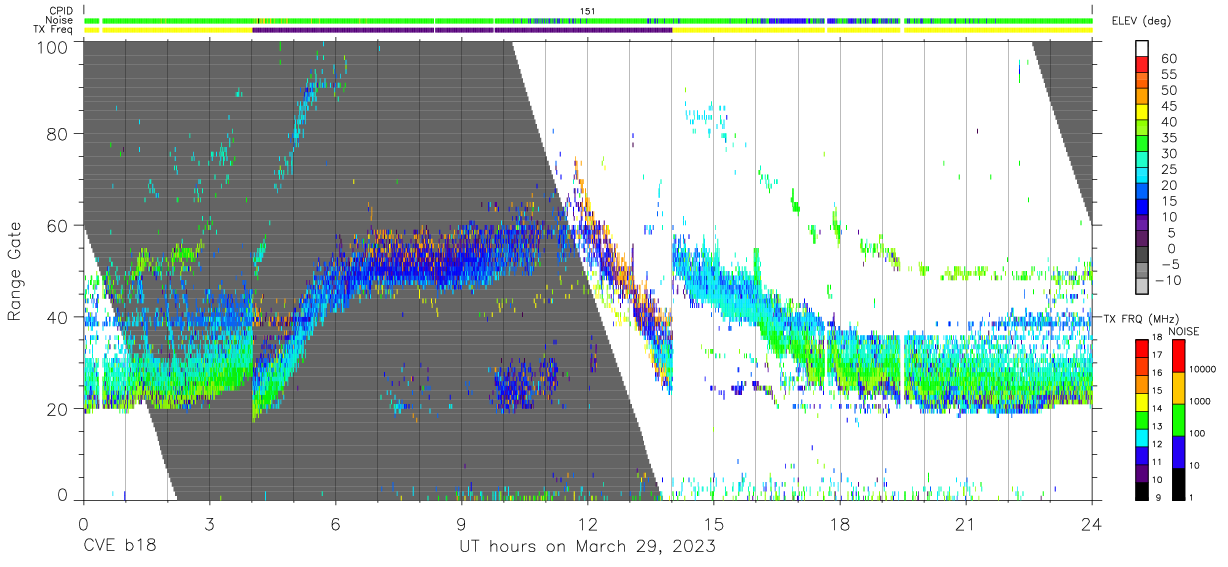
Task: Click the light gray bottom segment of elevation colorbar
Action: click(1144, 285)
